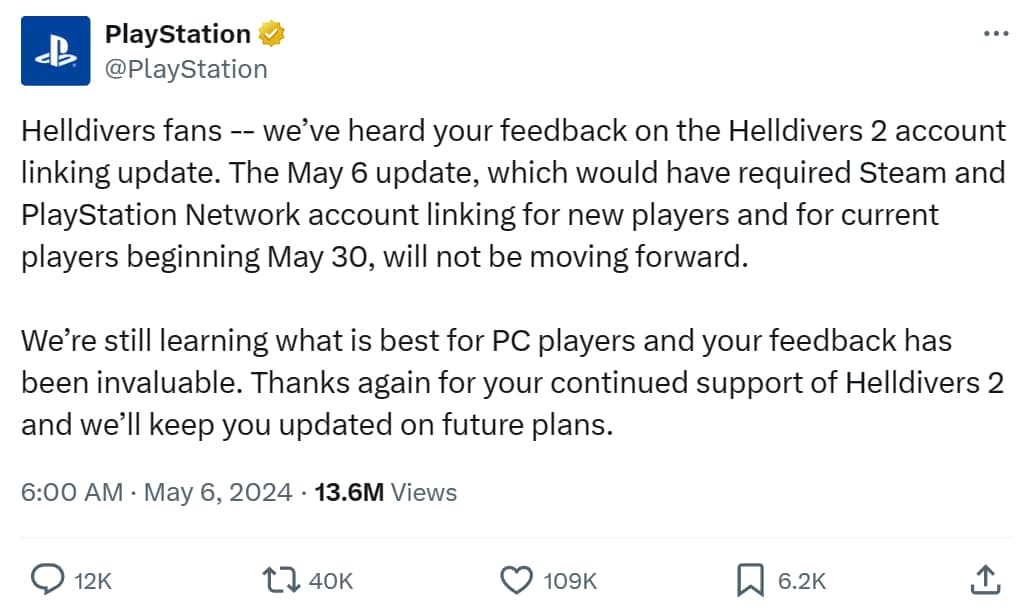Click the 40K repost count
This screenshot has width=1023, height=613.
(x=331, y=580)
